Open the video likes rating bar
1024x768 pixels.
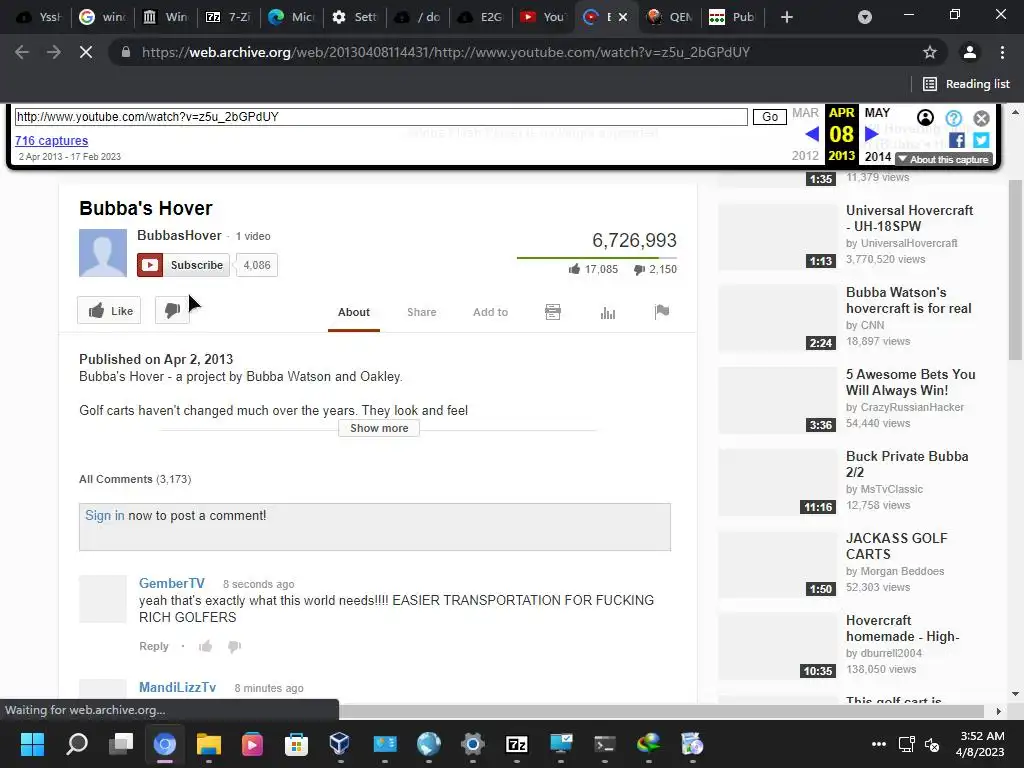(x=597, y=258)
